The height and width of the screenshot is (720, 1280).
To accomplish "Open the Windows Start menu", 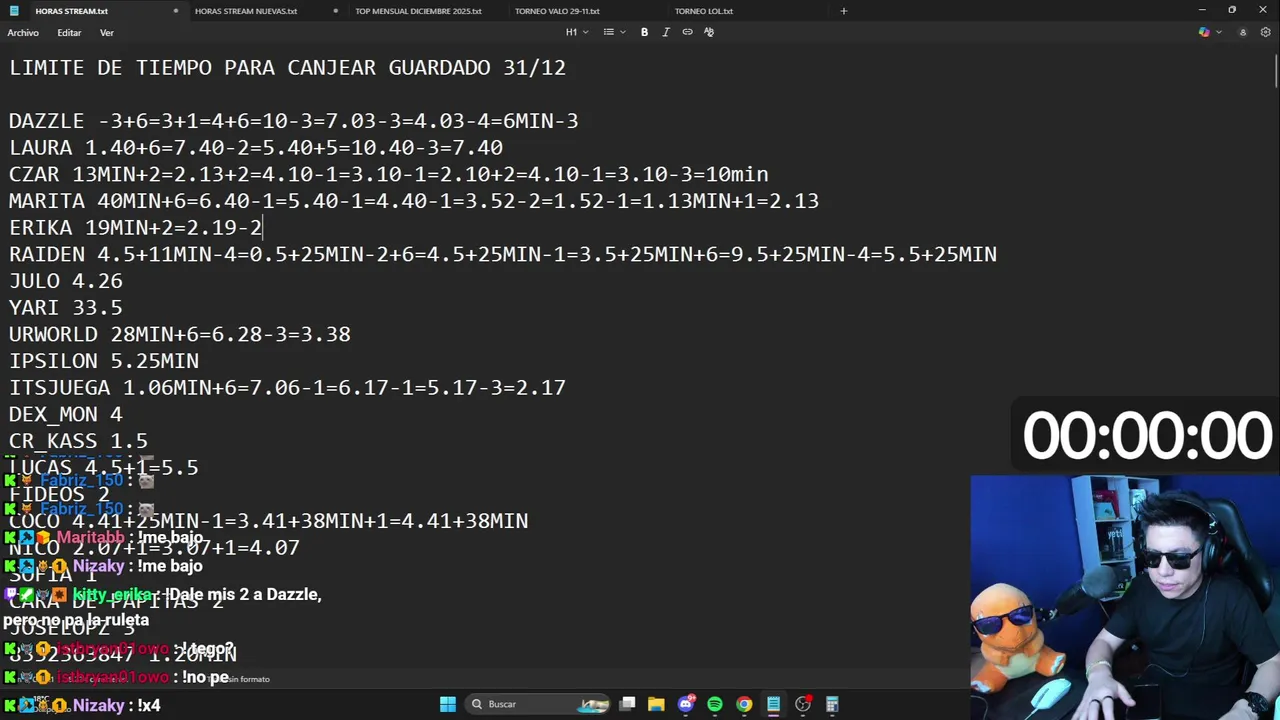I will [x=448, y=704].
